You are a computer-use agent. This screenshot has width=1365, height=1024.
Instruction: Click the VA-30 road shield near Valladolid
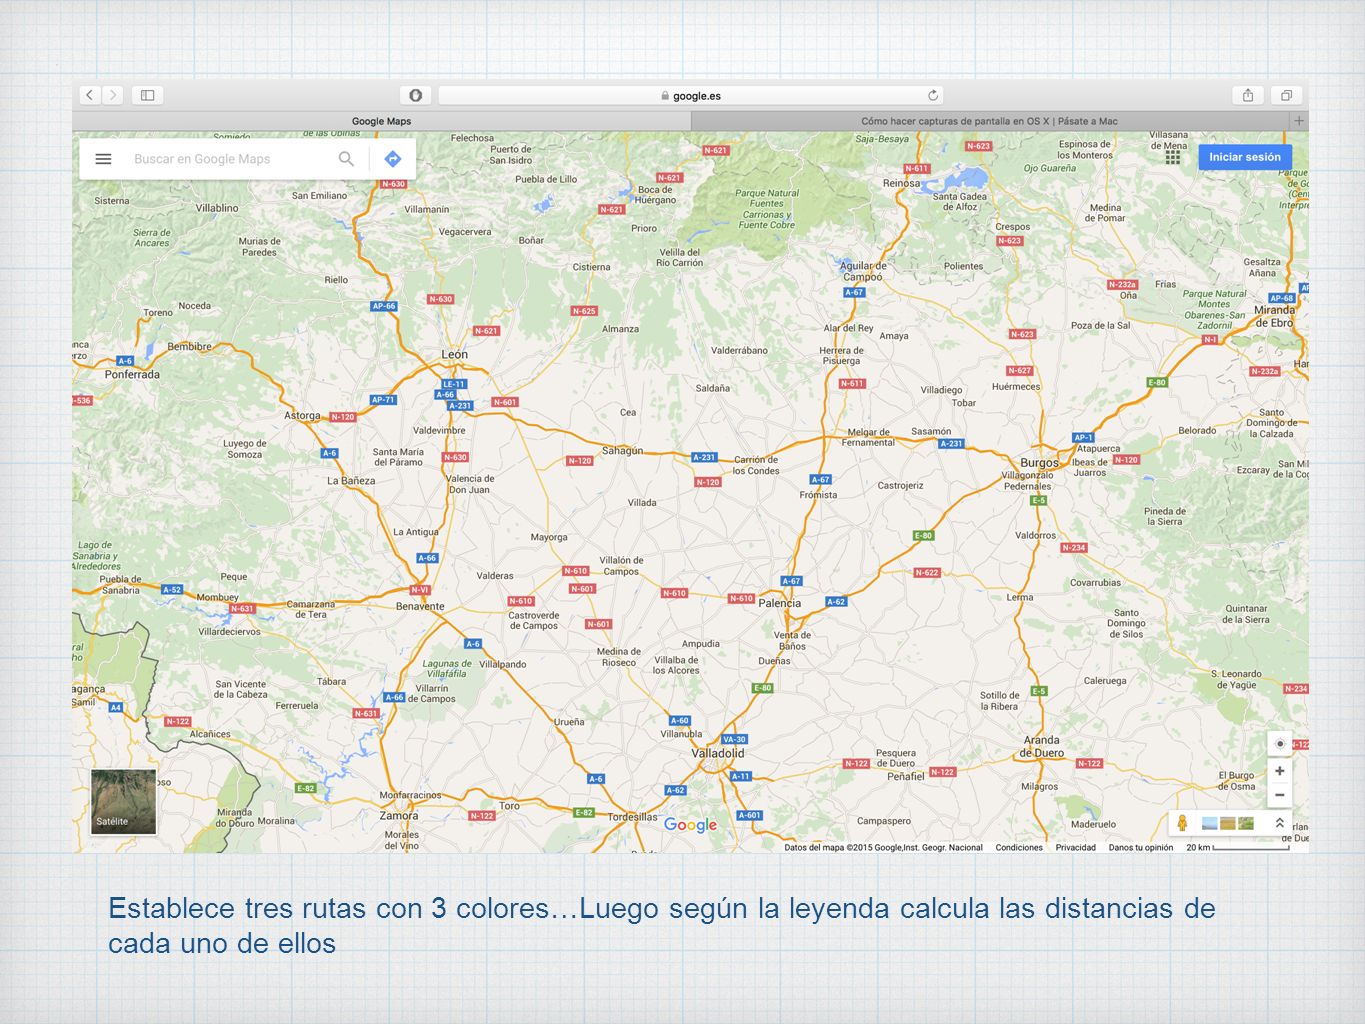734,739
